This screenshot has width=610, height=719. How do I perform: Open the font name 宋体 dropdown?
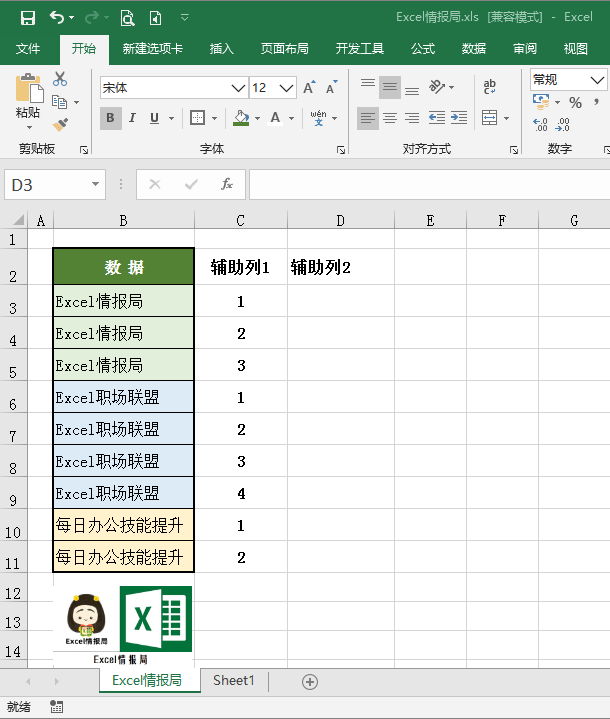tap(238, 88)
